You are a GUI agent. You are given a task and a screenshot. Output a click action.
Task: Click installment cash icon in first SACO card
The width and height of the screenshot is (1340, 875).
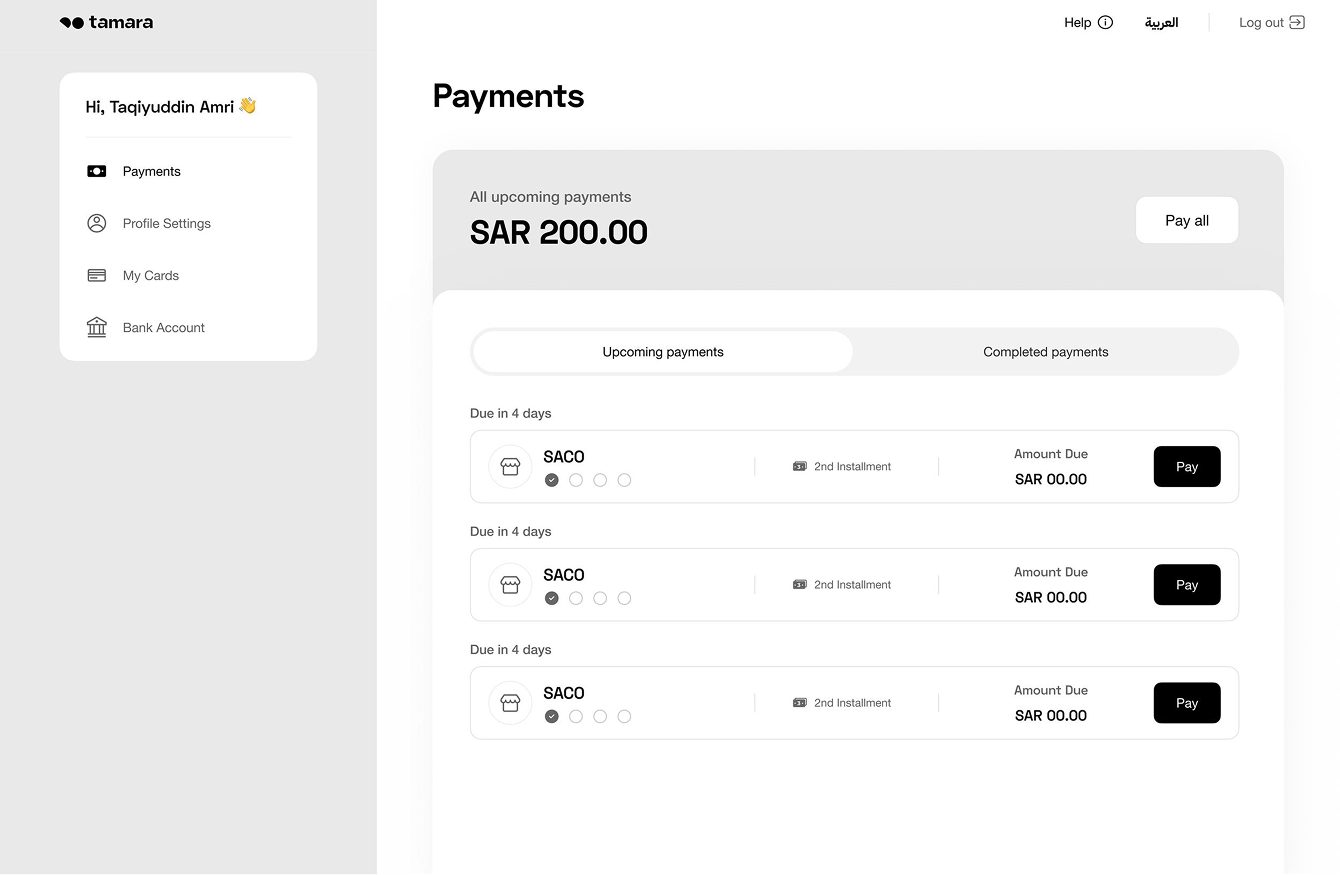(800, 467)
